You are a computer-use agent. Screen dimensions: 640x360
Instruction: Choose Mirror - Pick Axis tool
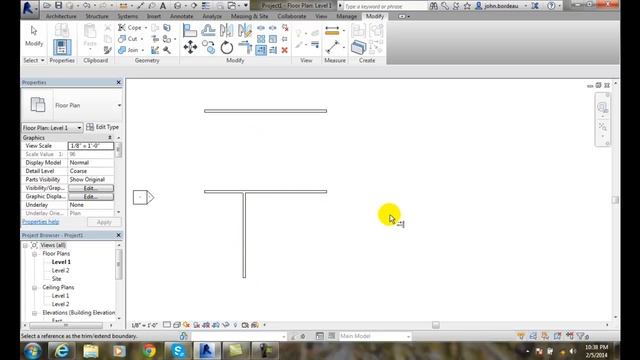coord(227,30)
